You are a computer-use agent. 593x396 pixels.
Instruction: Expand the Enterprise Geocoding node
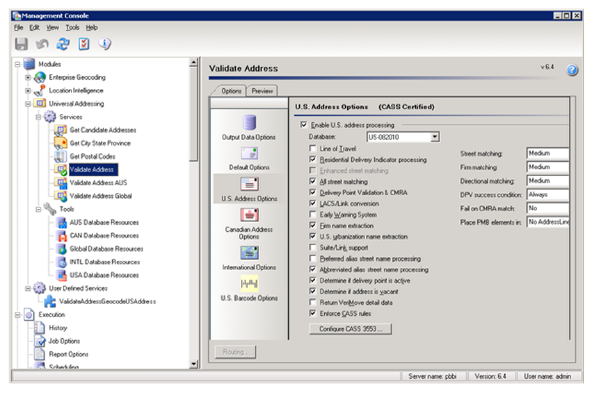[x=28, y=78]
